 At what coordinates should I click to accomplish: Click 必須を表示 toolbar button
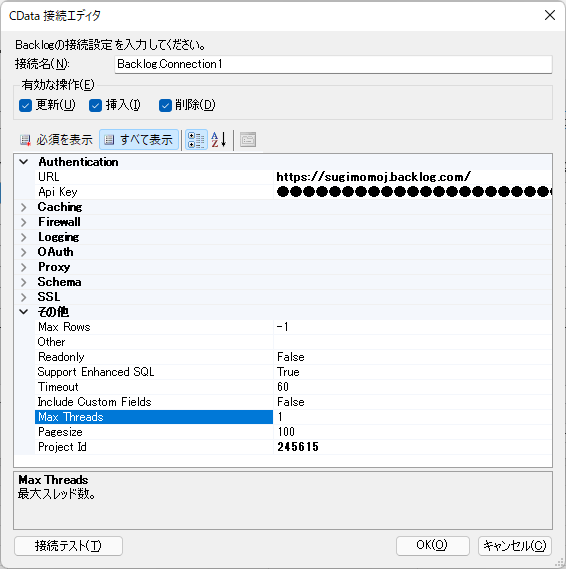pyautogui.click(x=56, y=140)
